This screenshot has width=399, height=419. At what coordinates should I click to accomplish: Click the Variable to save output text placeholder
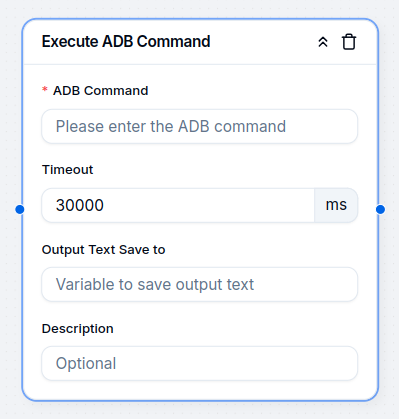pyautogui.click(x=155, y=284)
